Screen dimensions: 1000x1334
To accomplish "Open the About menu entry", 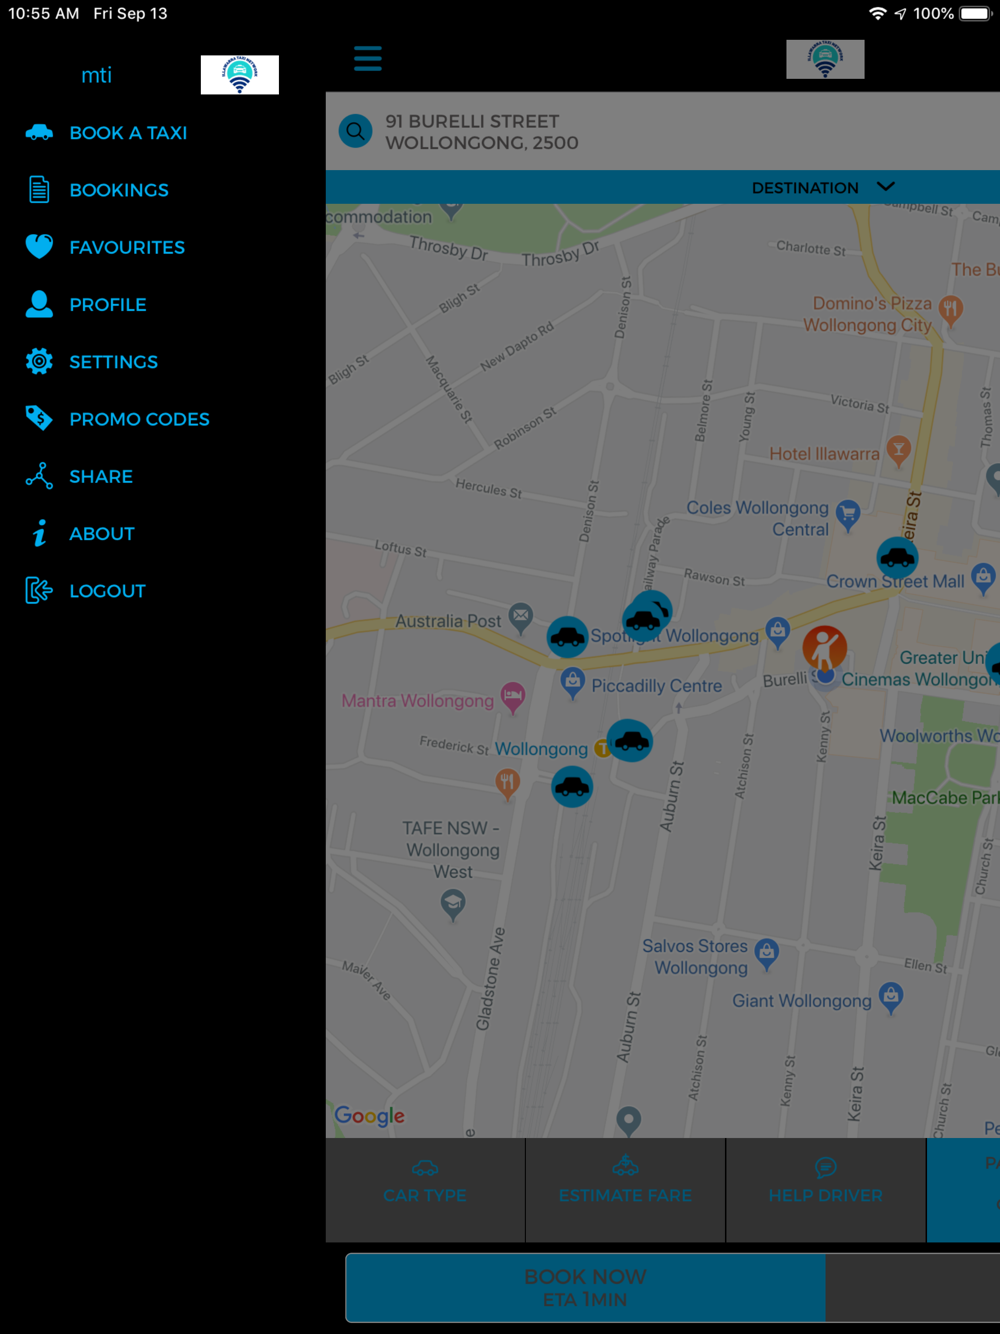I will [102, 534].
